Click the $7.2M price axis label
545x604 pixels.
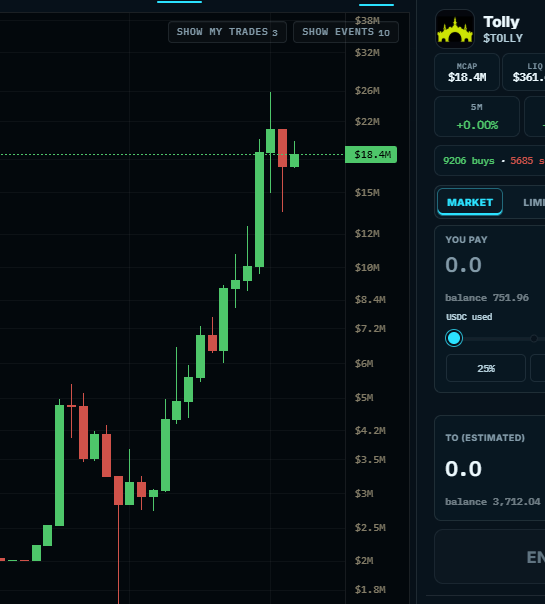coord(370,329)
